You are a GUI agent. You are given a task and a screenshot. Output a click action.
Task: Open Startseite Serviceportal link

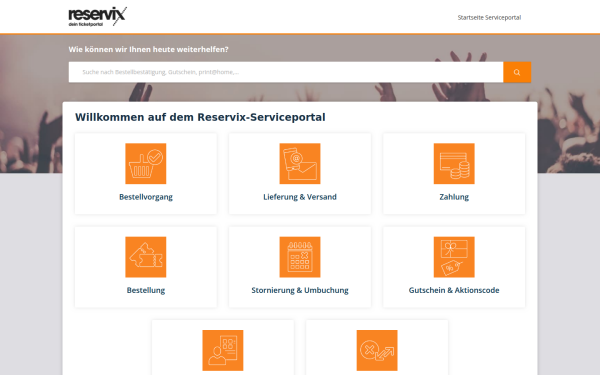click(x=489, y=17)
